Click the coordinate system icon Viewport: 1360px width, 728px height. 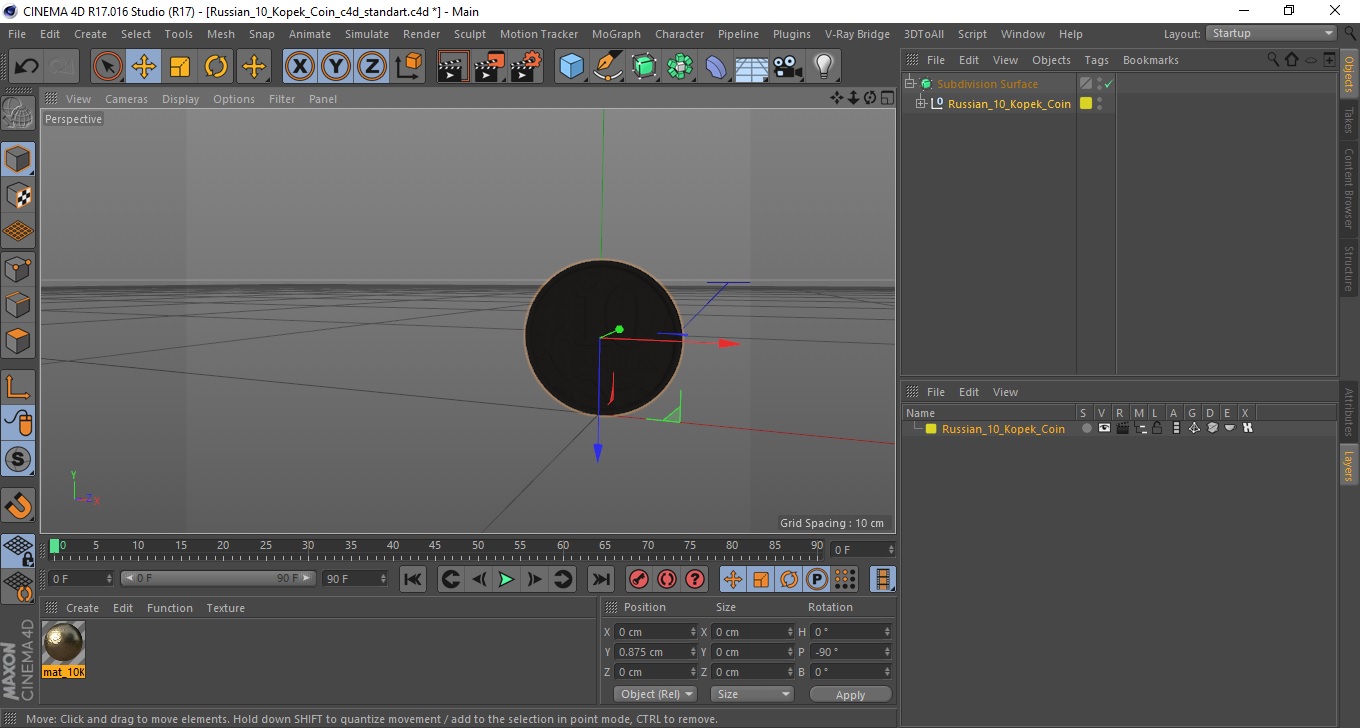(x=408, y=67)
